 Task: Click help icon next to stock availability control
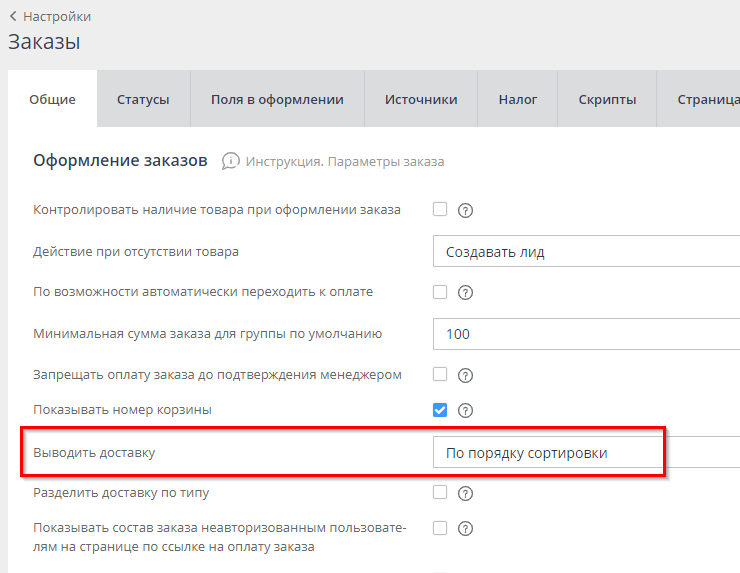point(464,211)
